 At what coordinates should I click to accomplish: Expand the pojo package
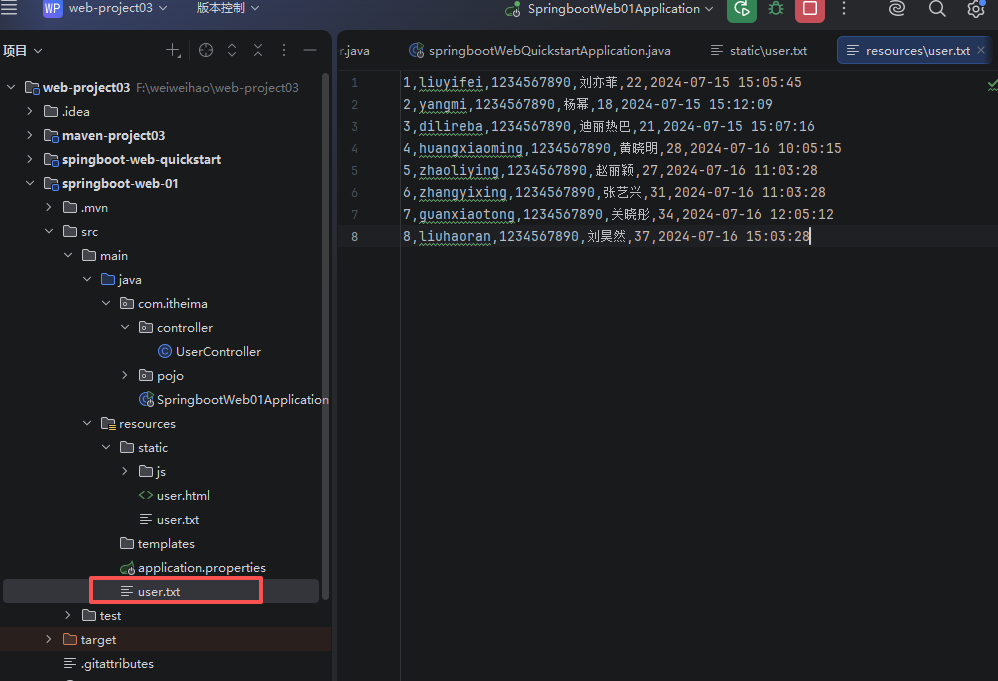point(125,376)
